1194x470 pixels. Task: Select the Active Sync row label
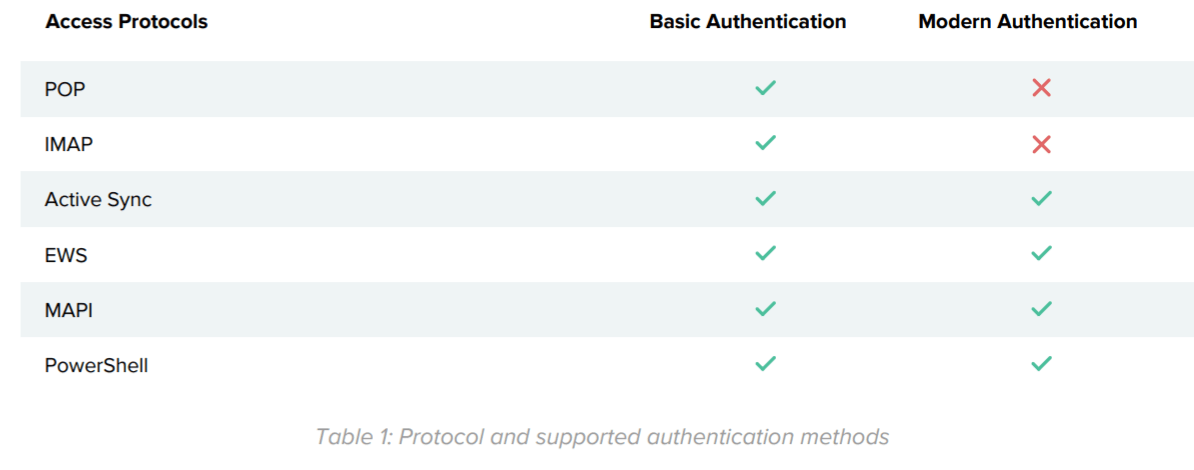[x=98, y=200]
